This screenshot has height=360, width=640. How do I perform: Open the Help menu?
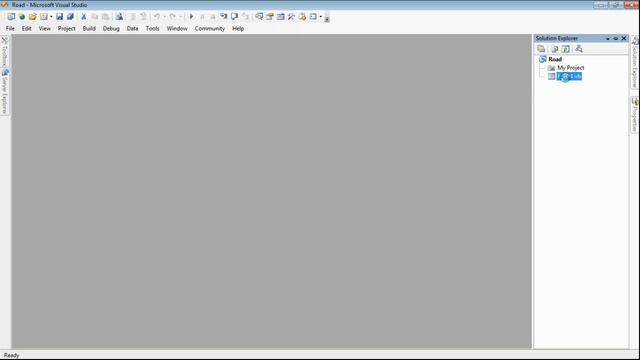[x=238, y=29]
